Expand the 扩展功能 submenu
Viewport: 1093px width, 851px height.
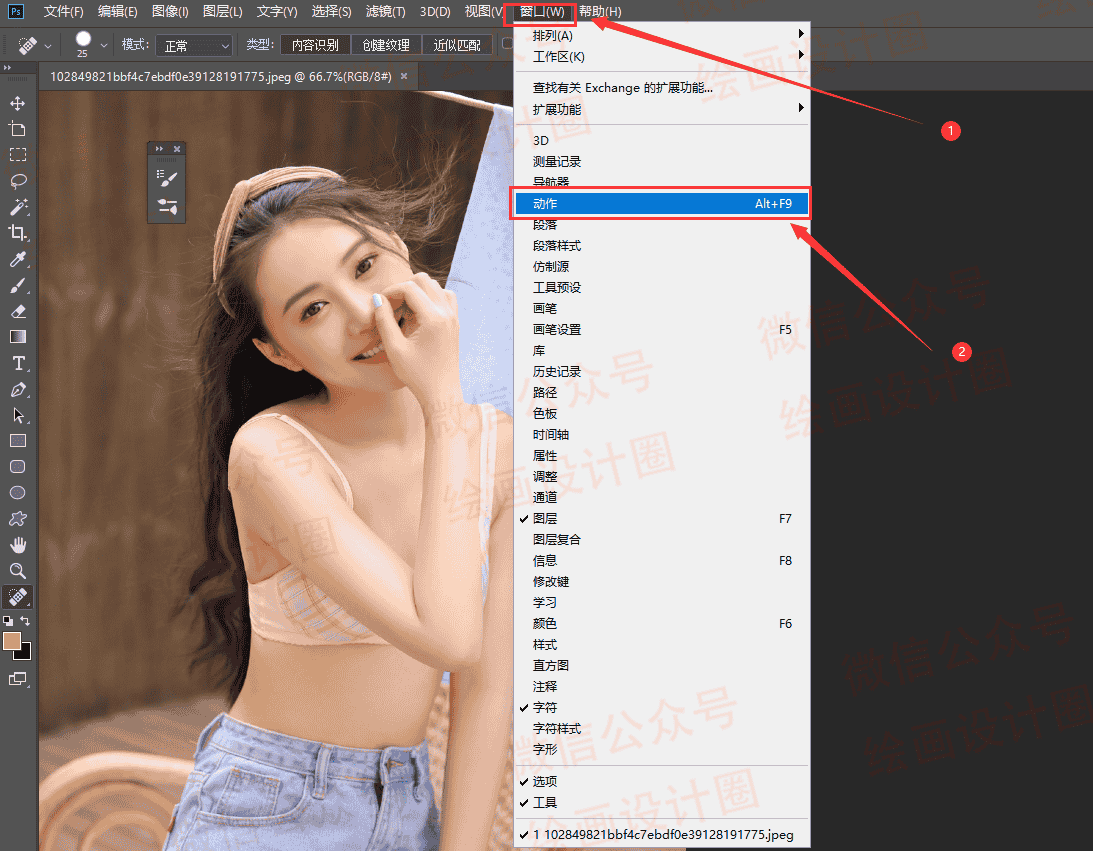tap(661, 109)
